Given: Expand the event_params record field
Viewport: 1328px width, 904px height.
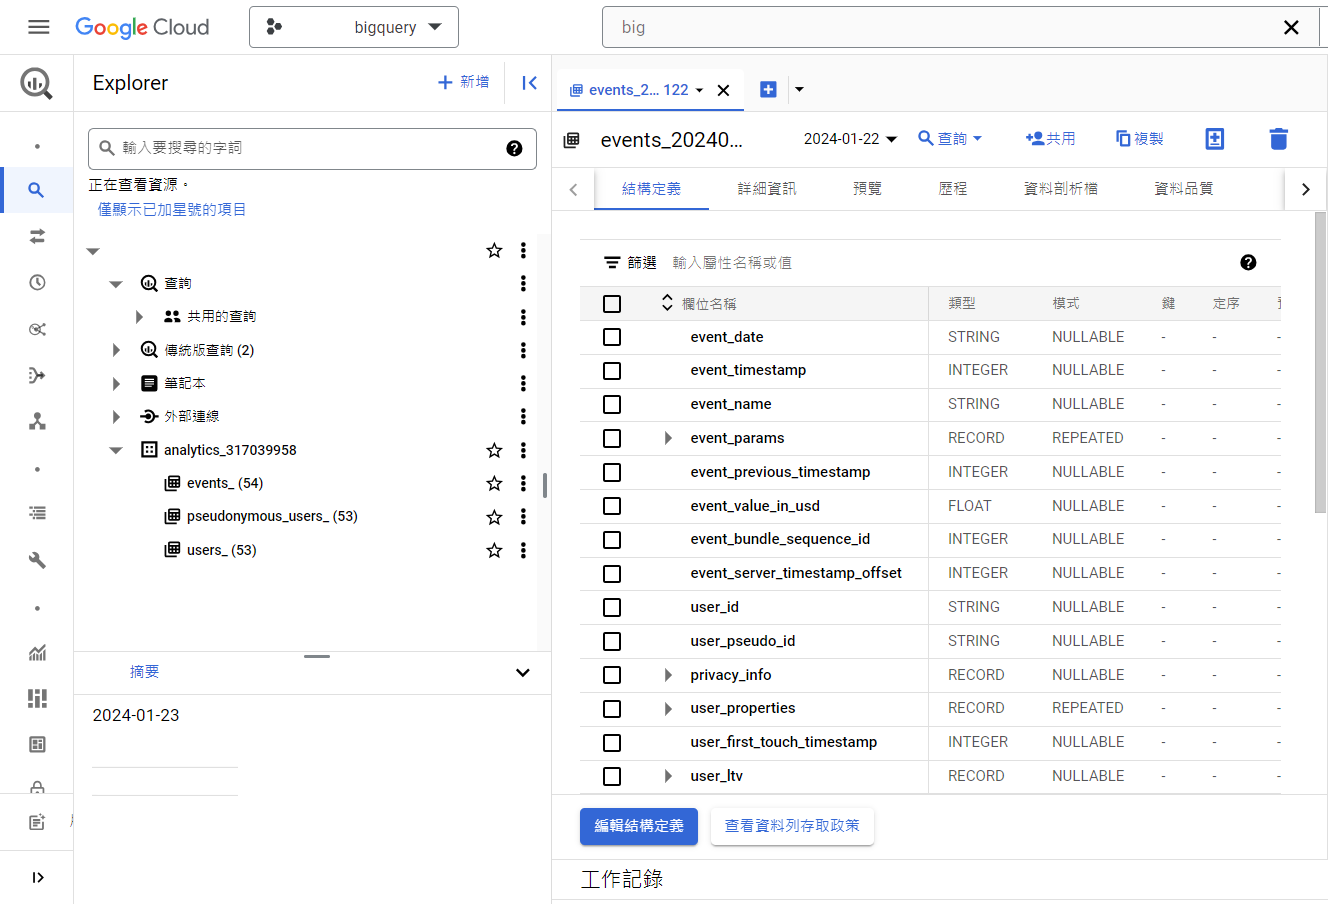Looking at the screenshot, I should click(x=668, y=438).
